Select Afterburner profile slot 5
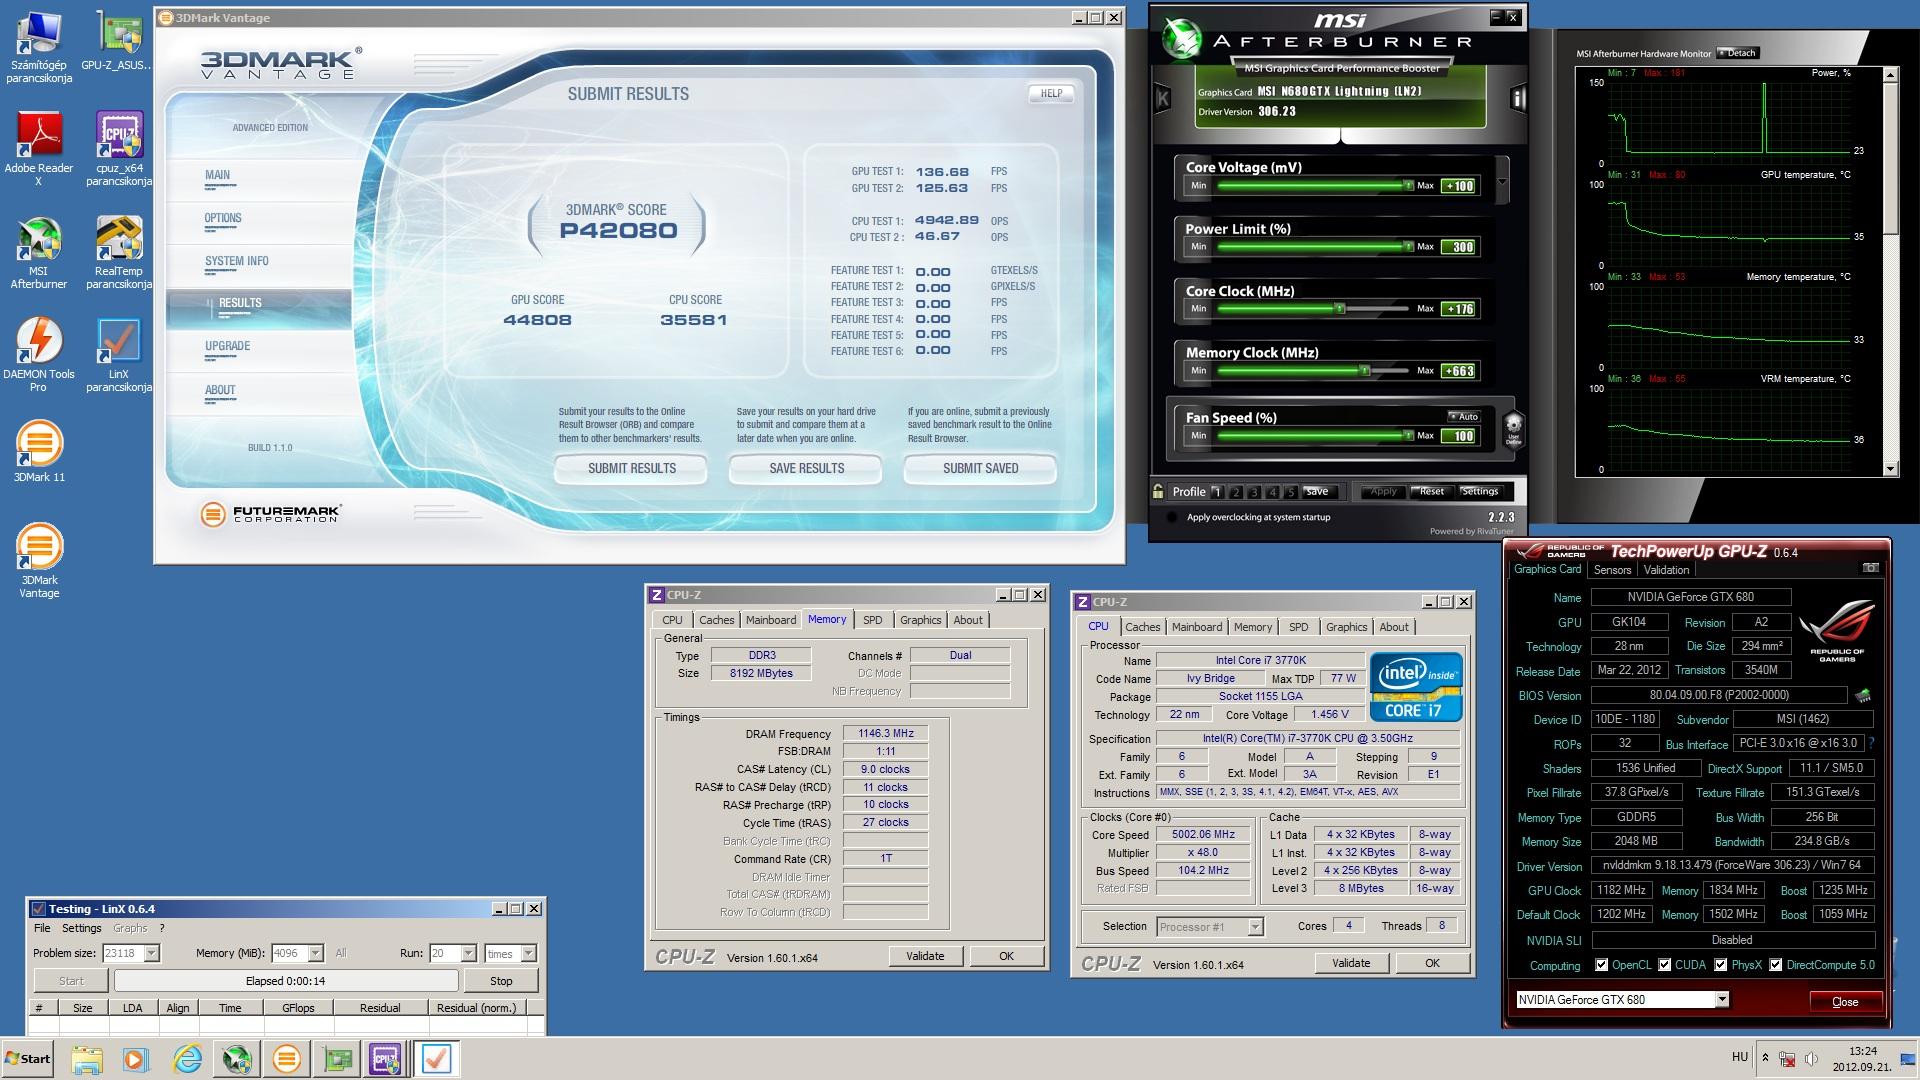Image resolution: width=1920 pixels, height=1080 pixels. point(1291,491)
